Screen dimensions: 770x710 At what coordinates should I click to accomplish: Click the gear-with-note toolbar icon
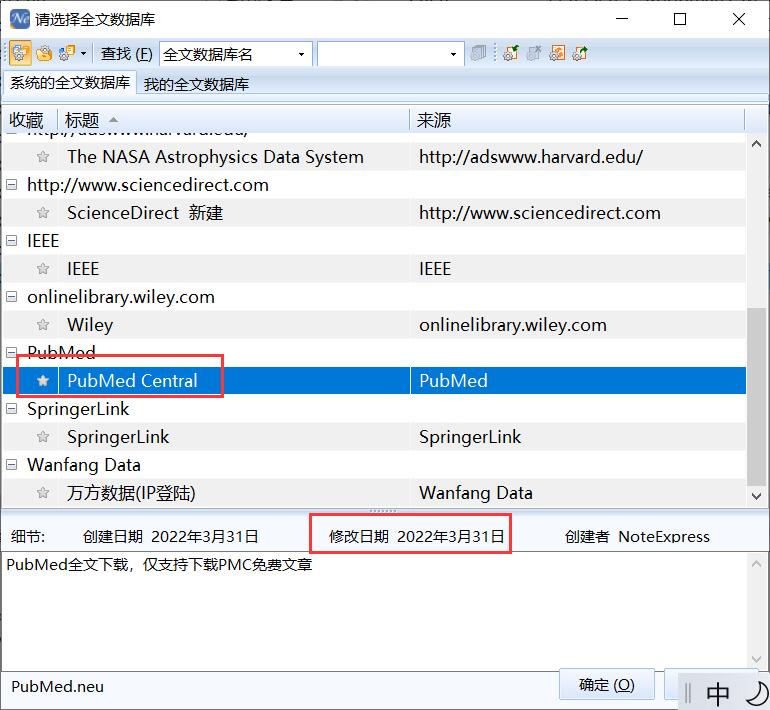tap(67, 53)
